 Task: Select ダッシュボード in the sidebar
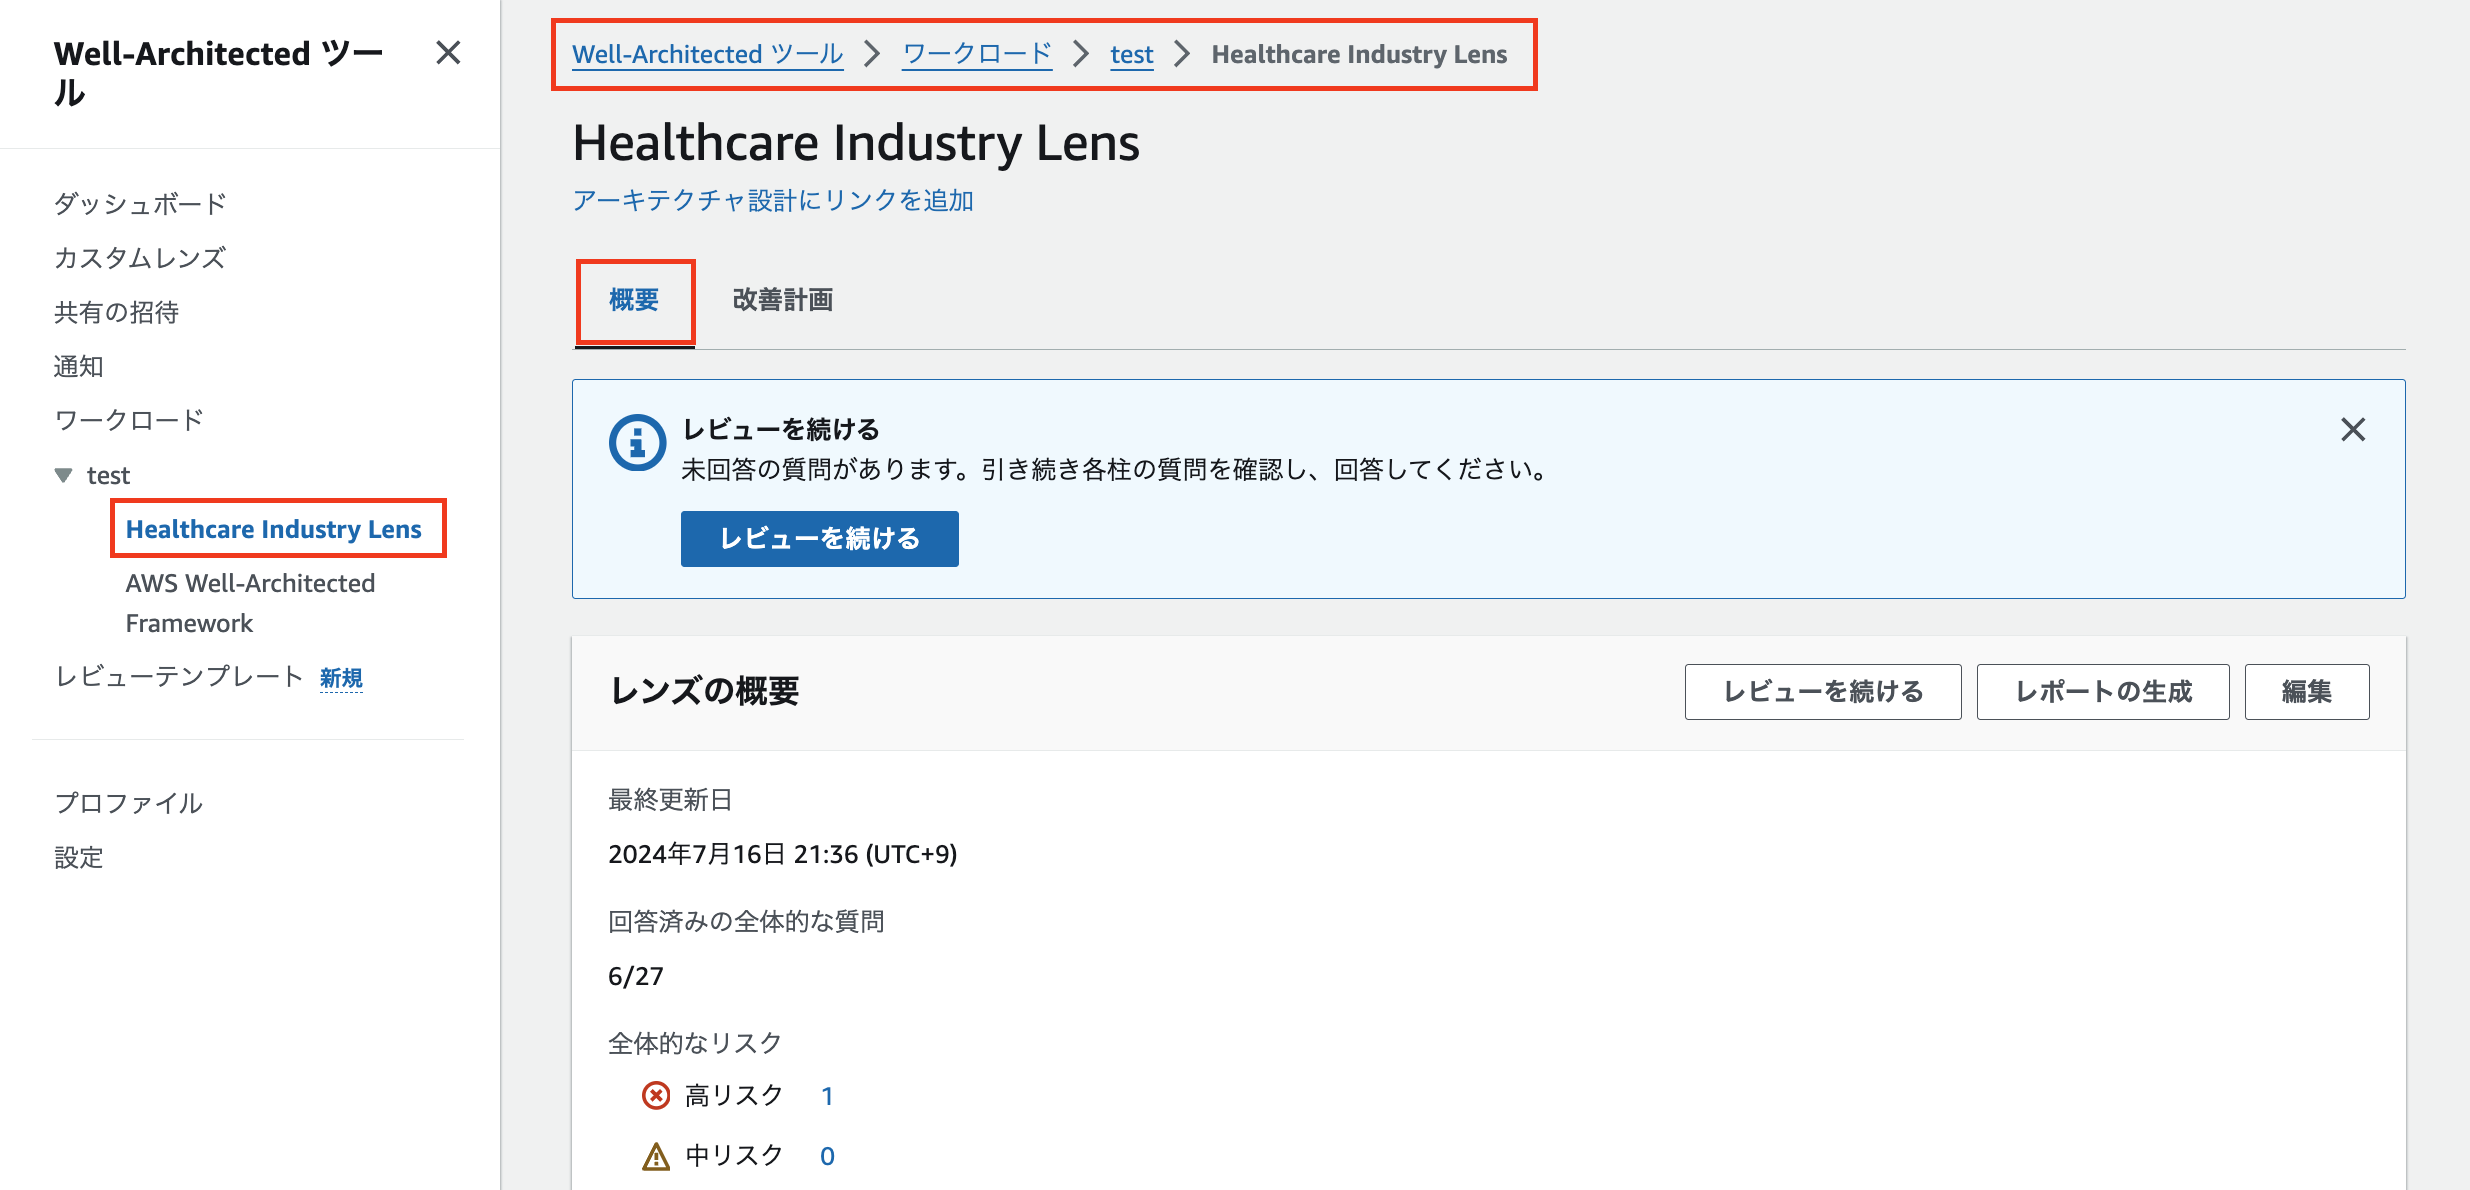[140, 204]
